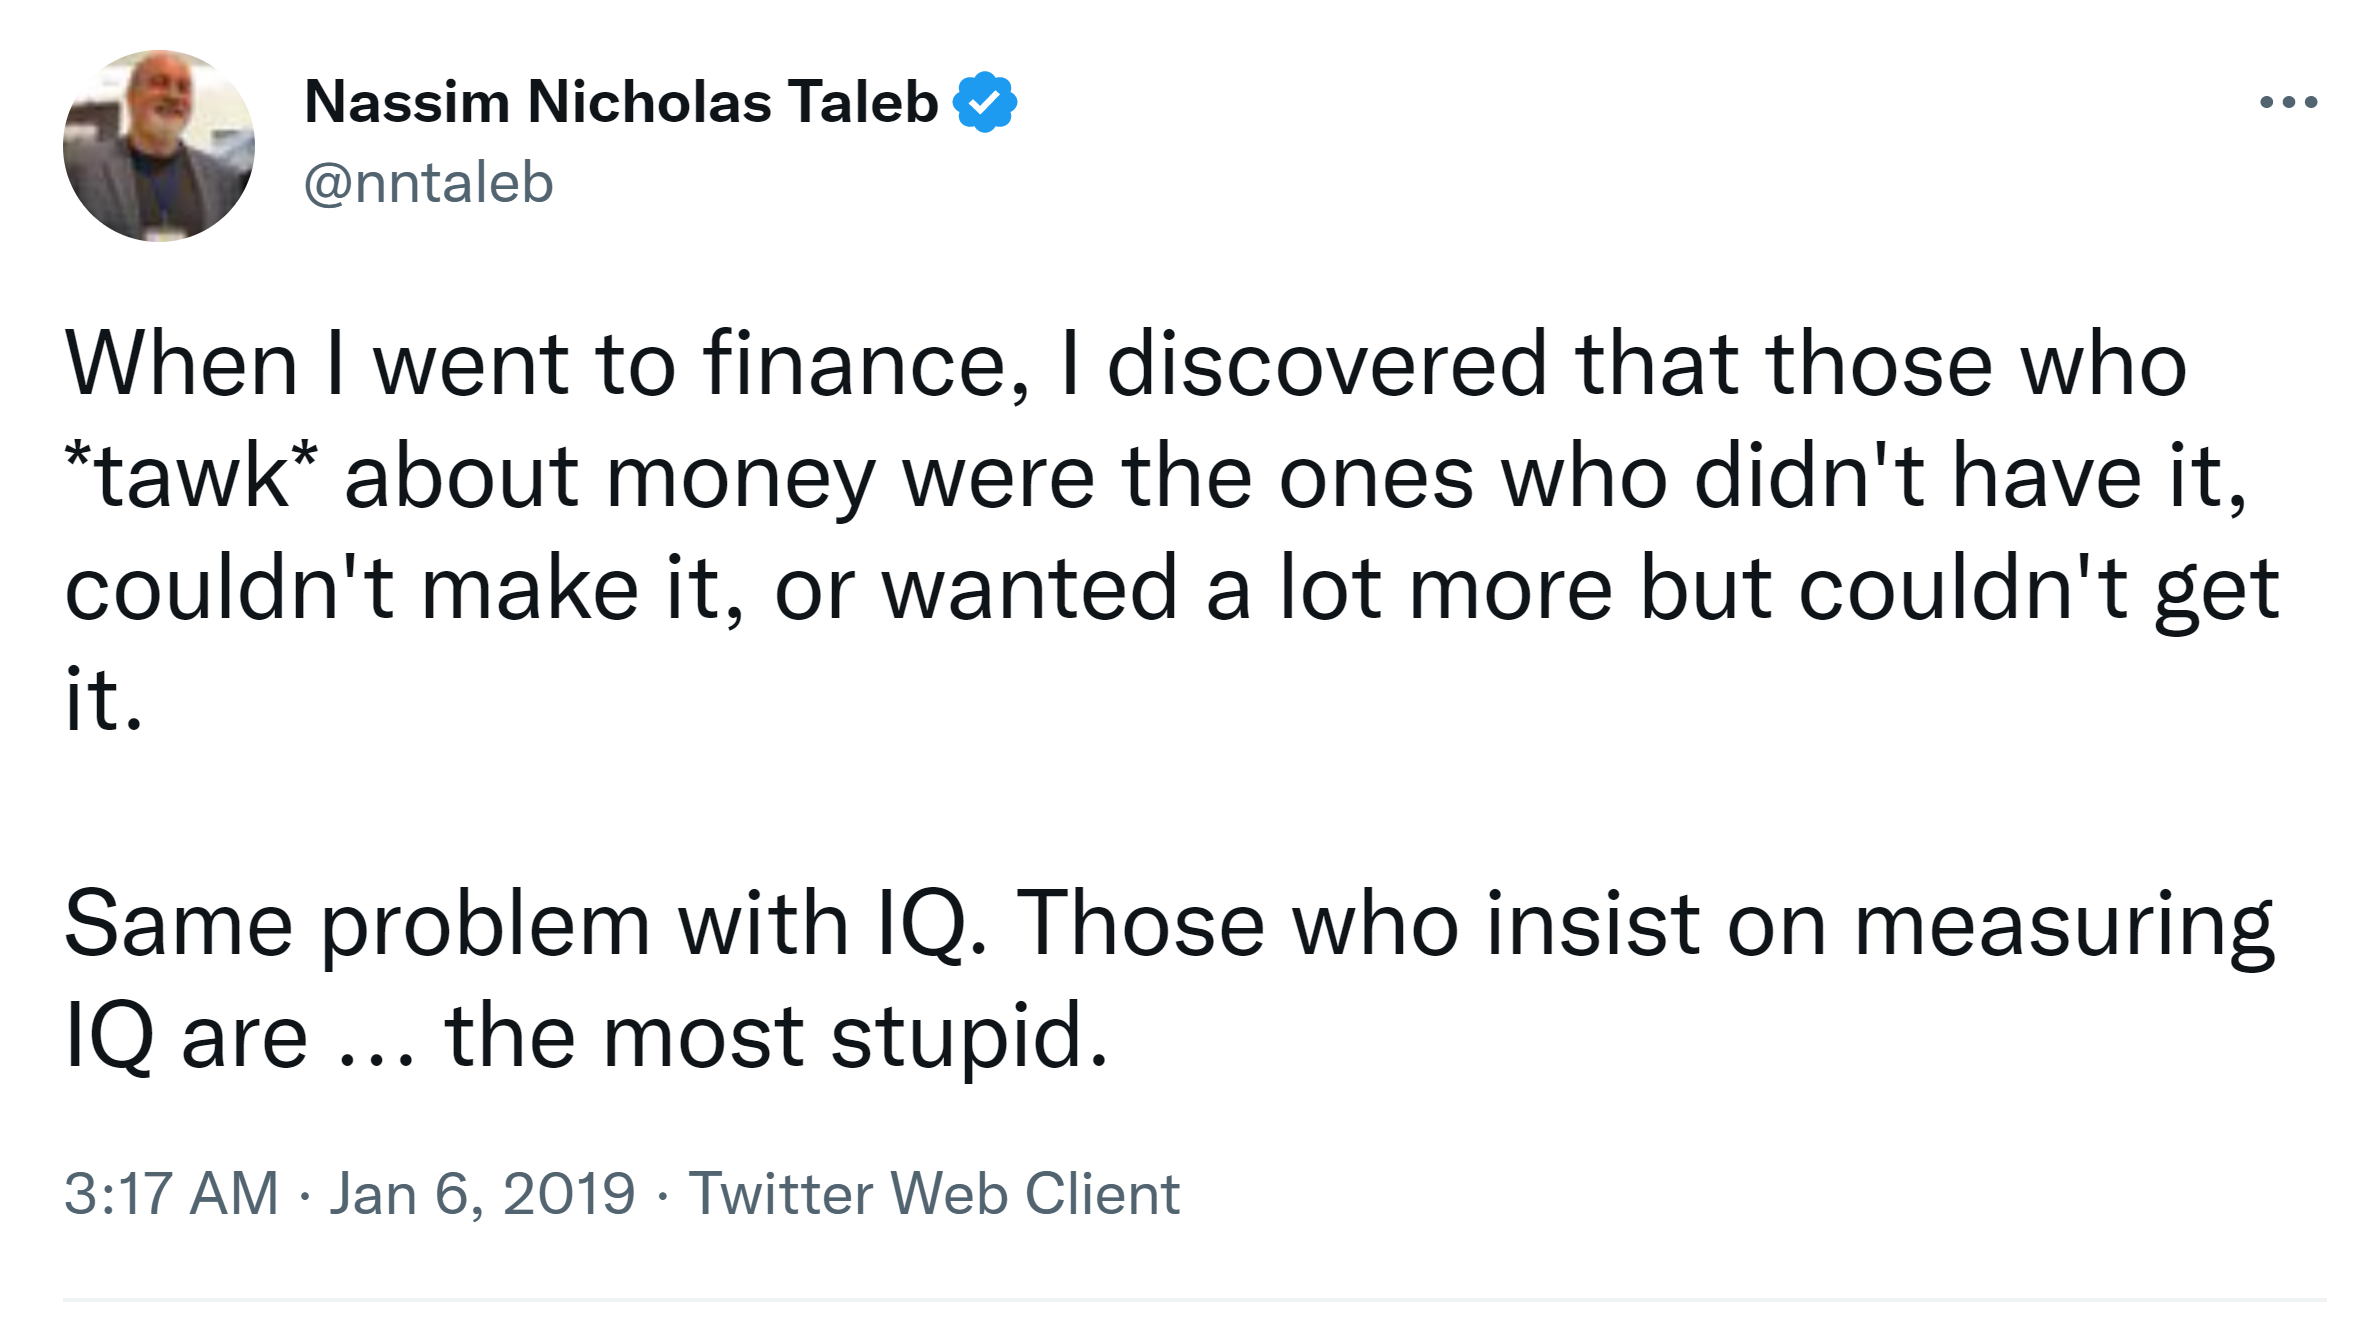Open the tweet's three-dot more options menu

click(x=2288, y=102)
